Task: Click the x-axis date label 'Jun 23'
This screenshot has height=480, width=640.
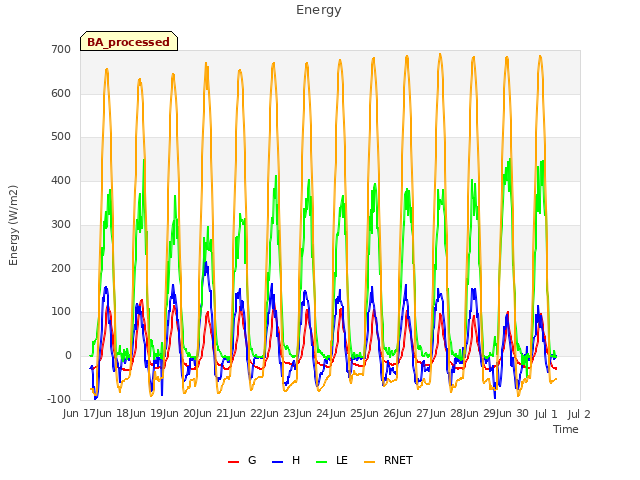Action: (x=280, y=414)
